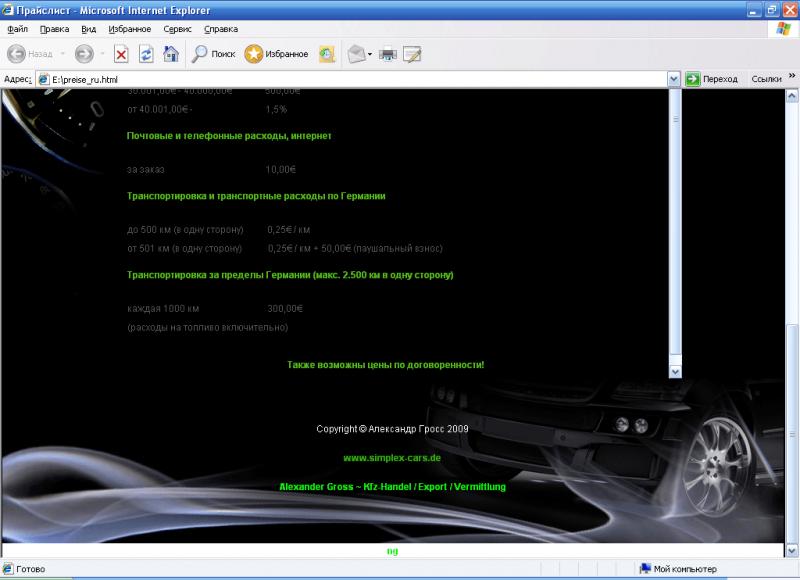800x580 pixels.
Task: Click the Edit page icon in the toolbar
Action: (x=412, y=54)
